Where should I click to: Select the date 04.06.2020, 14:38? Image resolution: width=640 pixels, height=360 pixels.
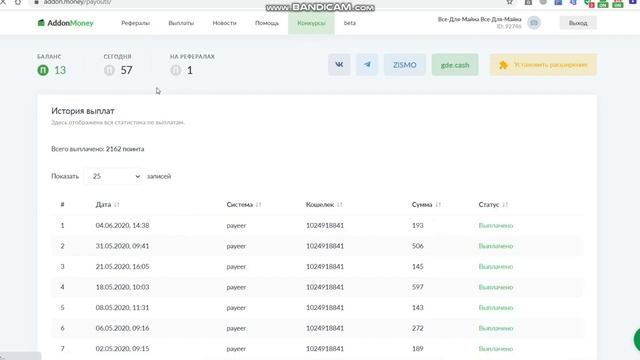click(122, 225)
